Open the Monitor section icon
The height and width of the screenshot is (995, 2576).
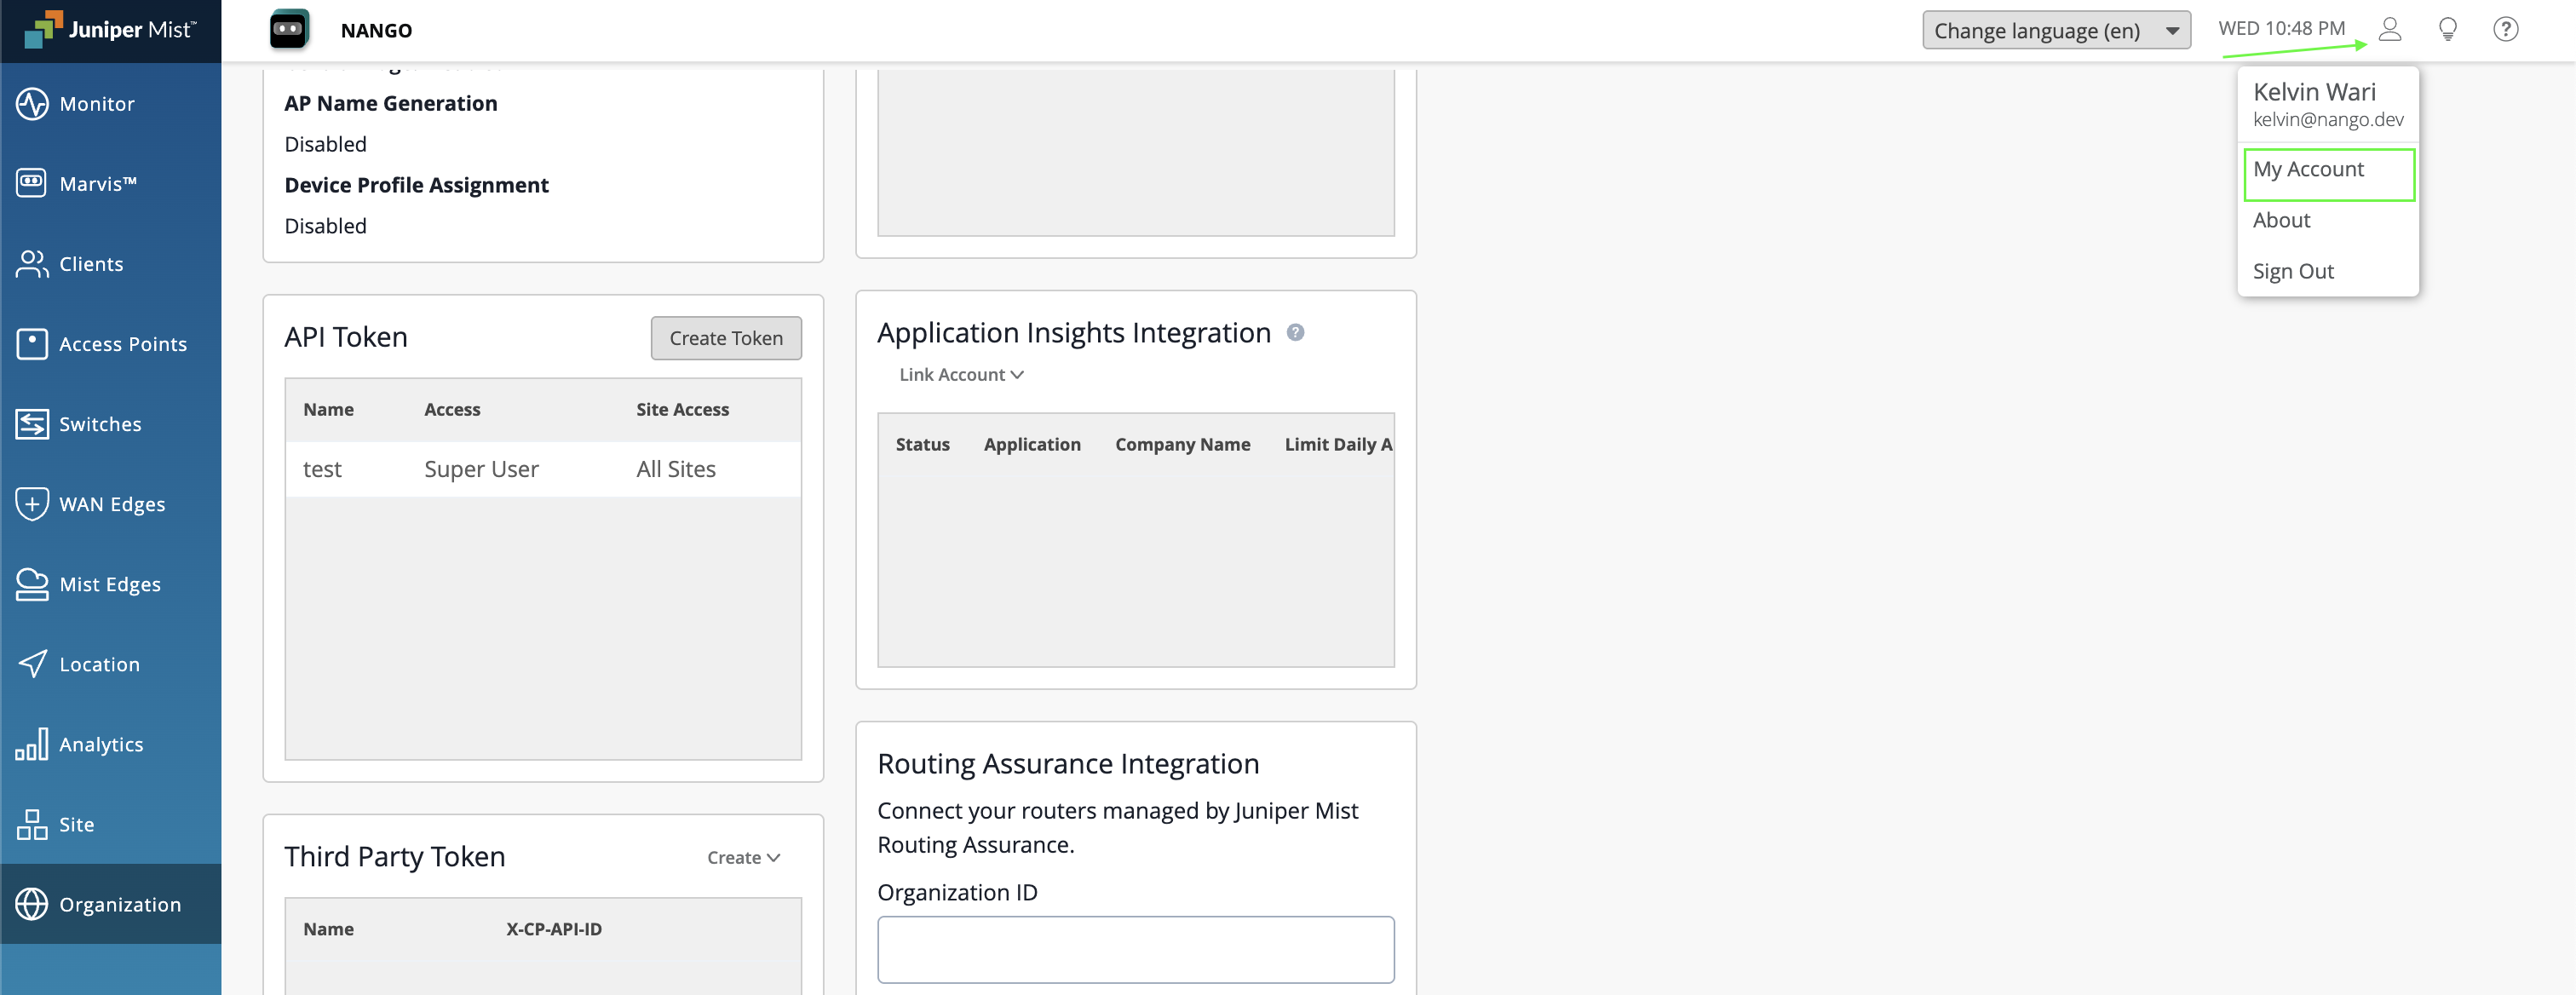point(32,104)
